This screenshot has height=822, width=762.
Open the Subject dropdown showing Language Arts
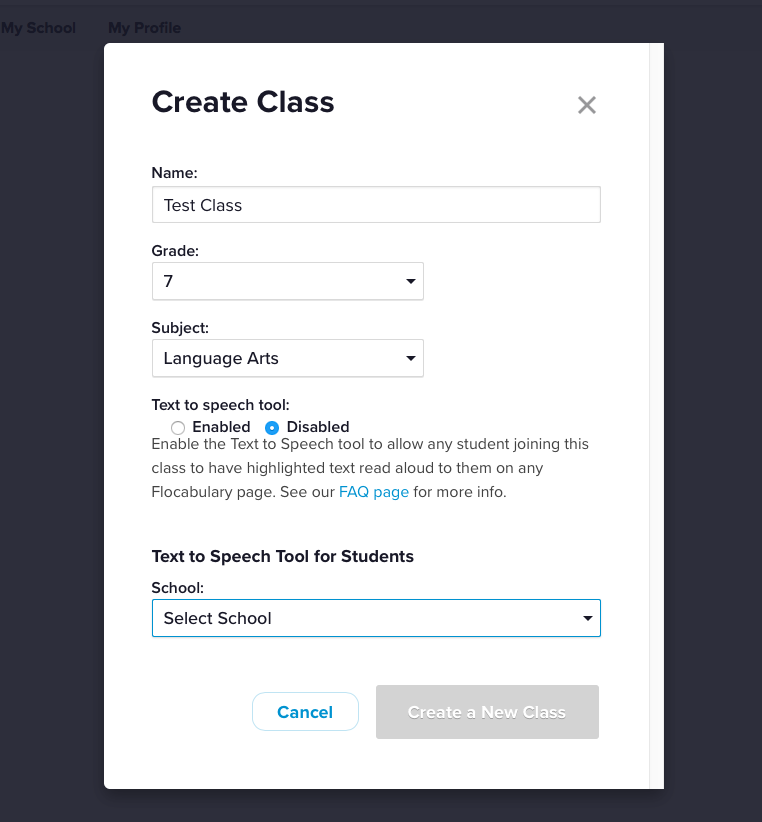click(x=287, y=358)
